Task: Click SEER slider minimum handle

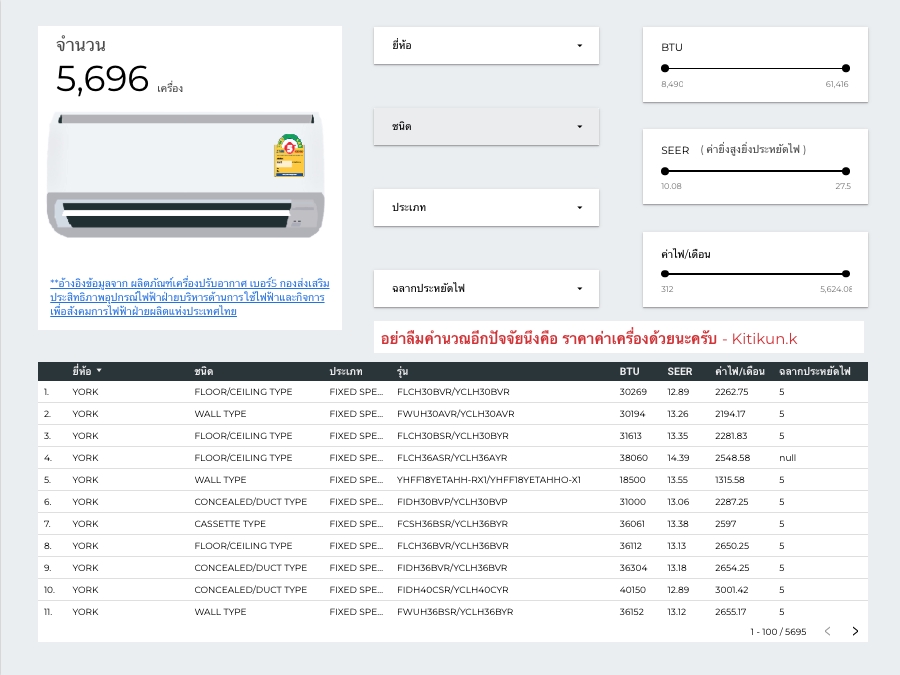Action: (665, 171)
